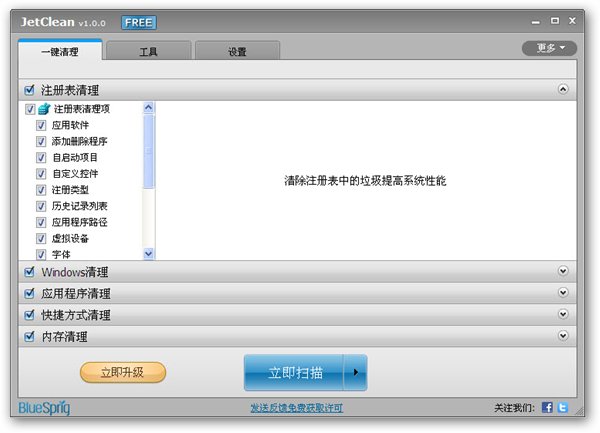Click the registry cleaner broom icon
Image resolution: width=600 pixels, height=433 pixels.
click(x=44, y=109)
